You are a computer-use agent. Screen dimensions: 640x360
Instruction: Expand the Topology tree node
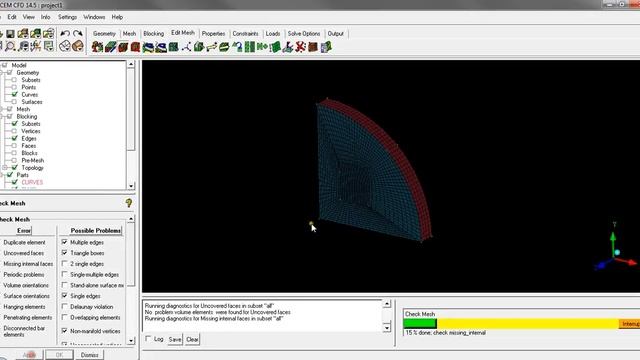tap(5, 168)
